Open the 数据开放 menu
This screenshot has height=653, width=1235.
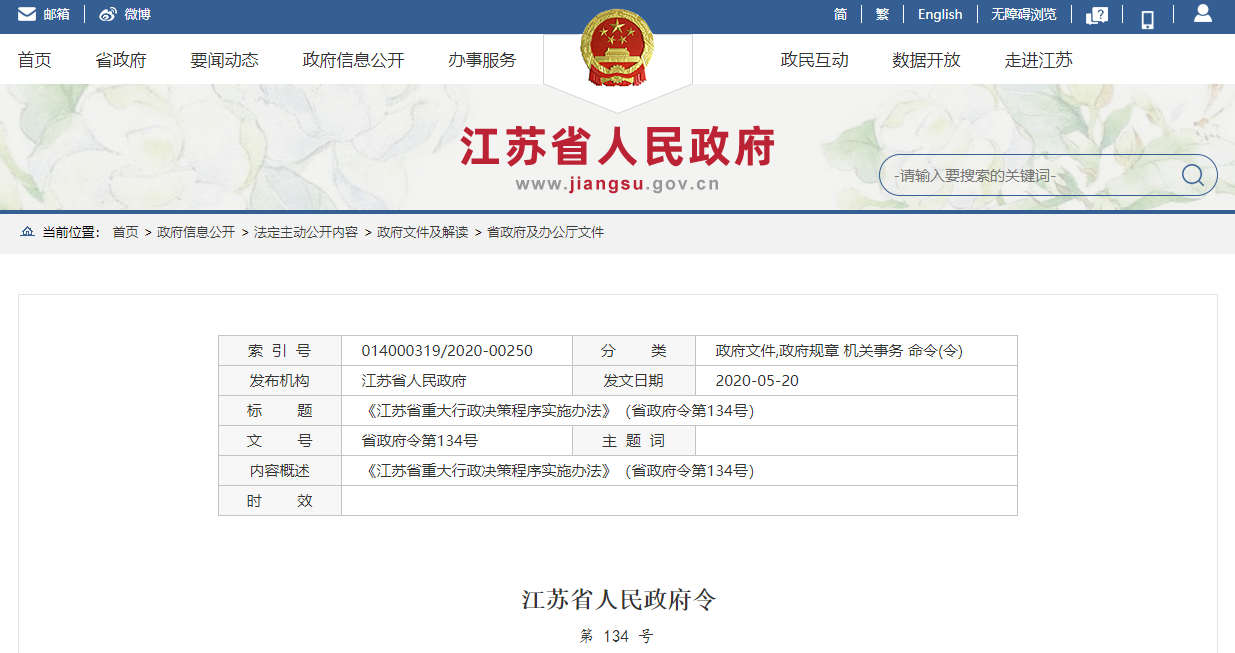[927, 60]
